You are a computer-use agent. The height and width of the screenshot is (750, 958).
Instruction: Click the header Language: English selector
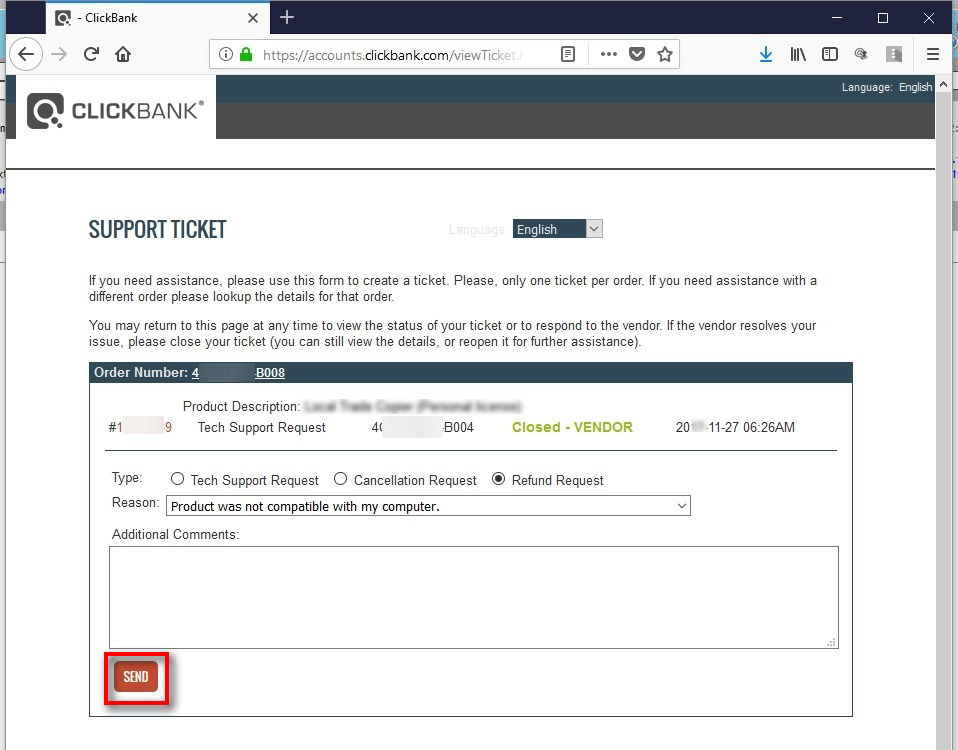tap(887, 87)
